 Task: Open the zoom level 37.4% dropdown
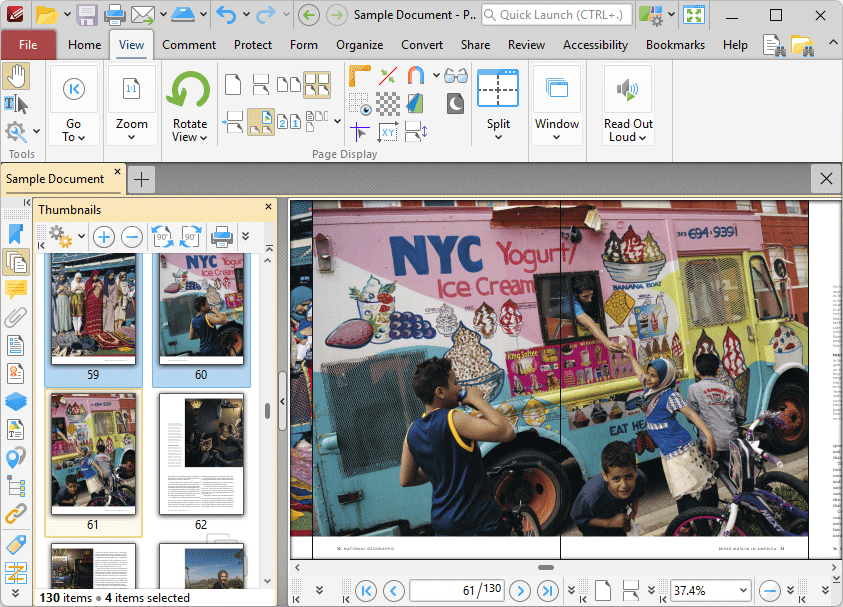pos(741,591)
